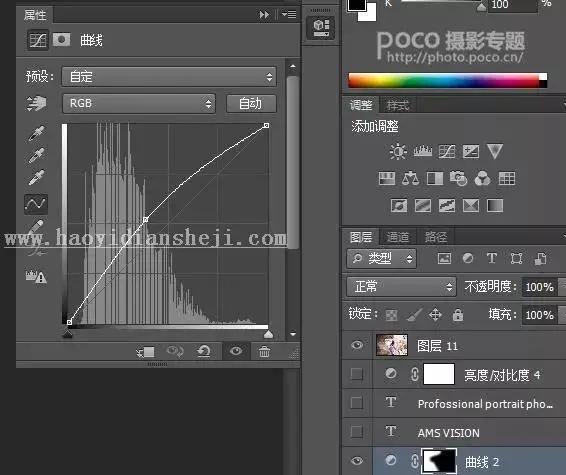The height and width of the screenshot is (475, 566).
Task: Click the histogram warning icon
Action: (36, 276)
